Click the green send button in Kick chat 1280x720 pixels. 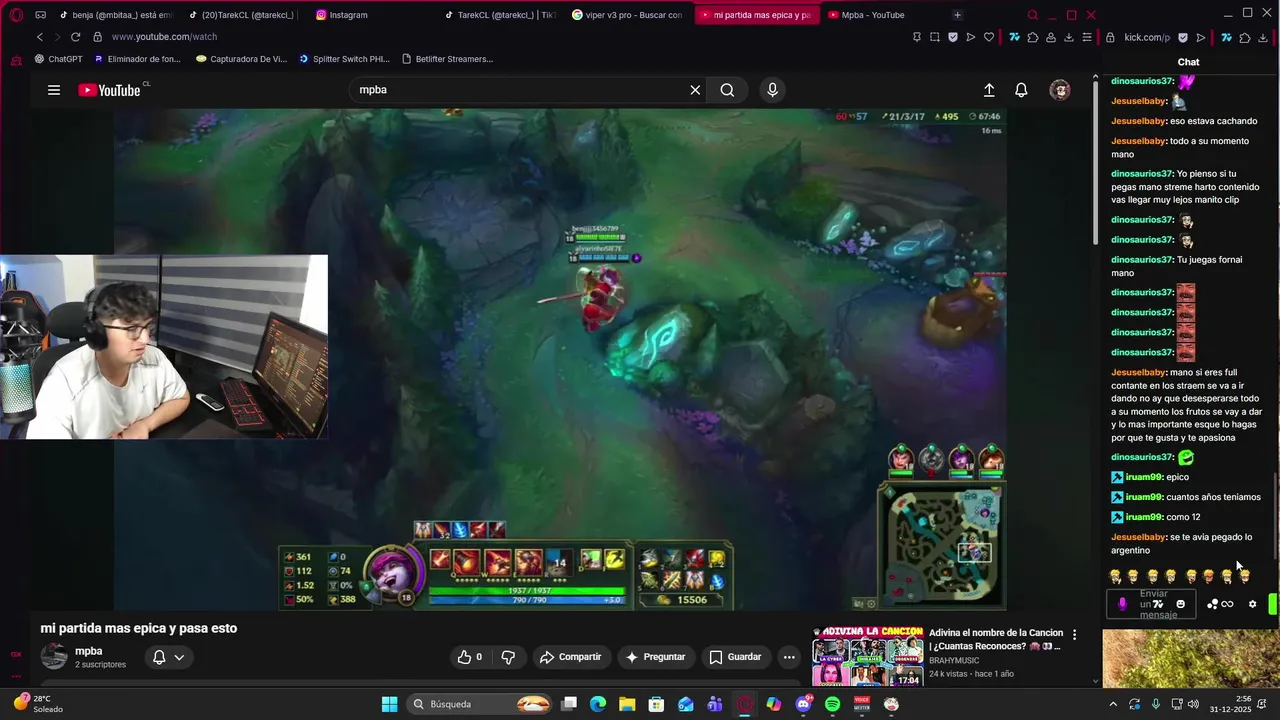(x=1273, y=604)
